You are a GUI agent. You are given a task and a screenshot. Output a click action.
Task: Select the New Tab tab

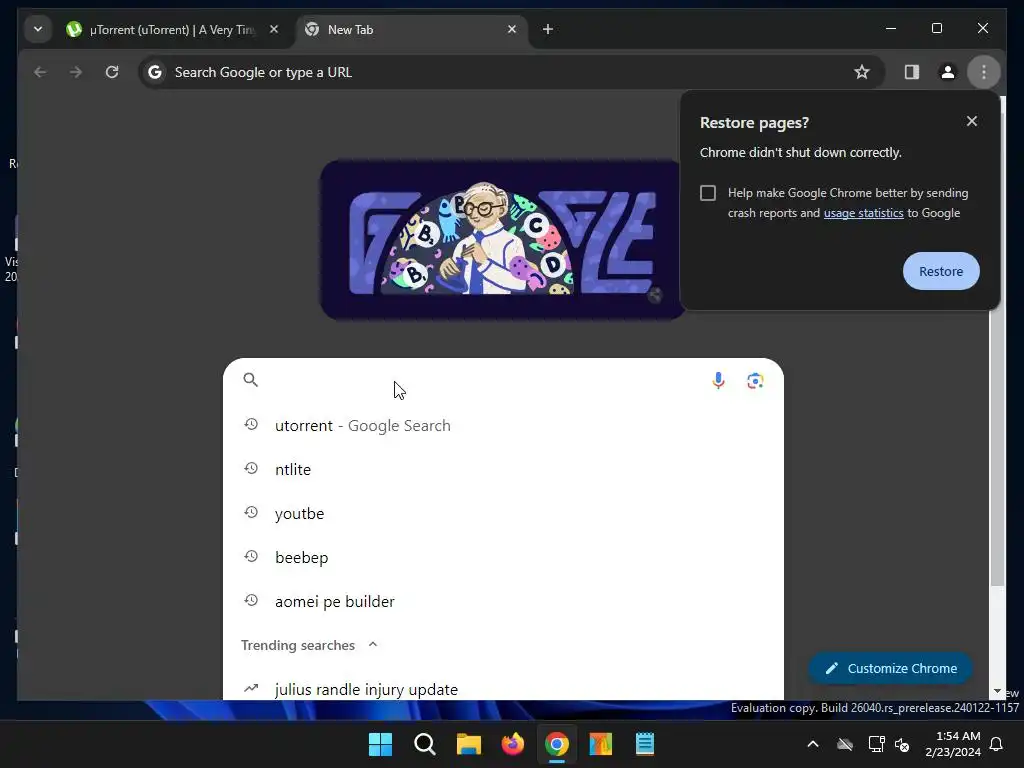point(411,29)
